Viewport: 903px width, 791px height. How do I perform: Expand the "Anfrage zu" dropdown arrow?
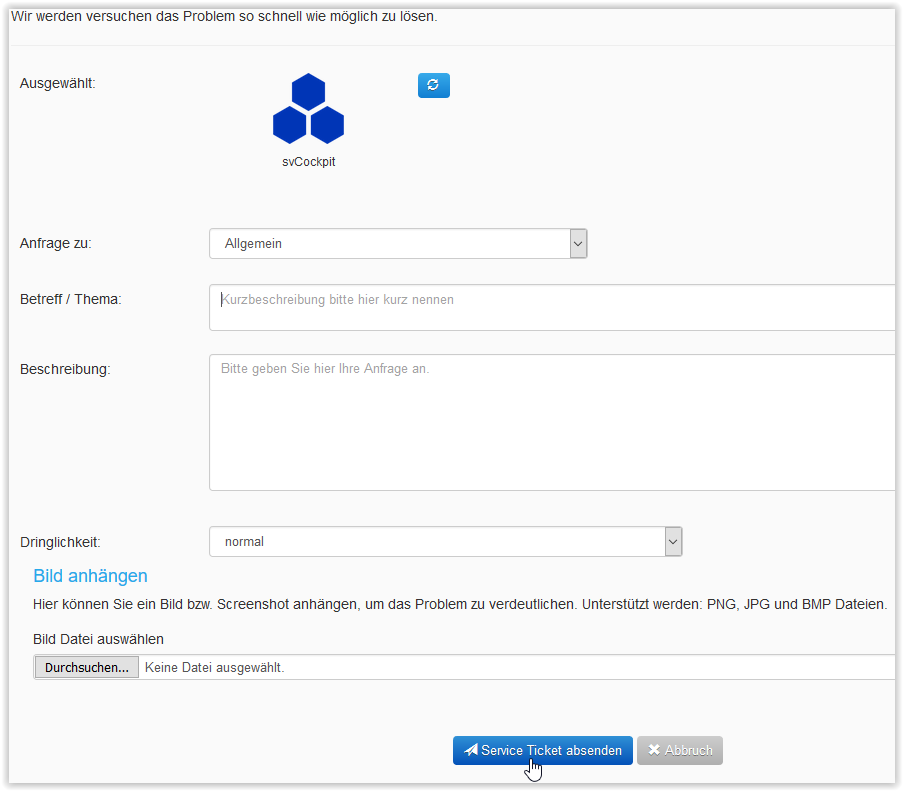click(x=578, y=244)
